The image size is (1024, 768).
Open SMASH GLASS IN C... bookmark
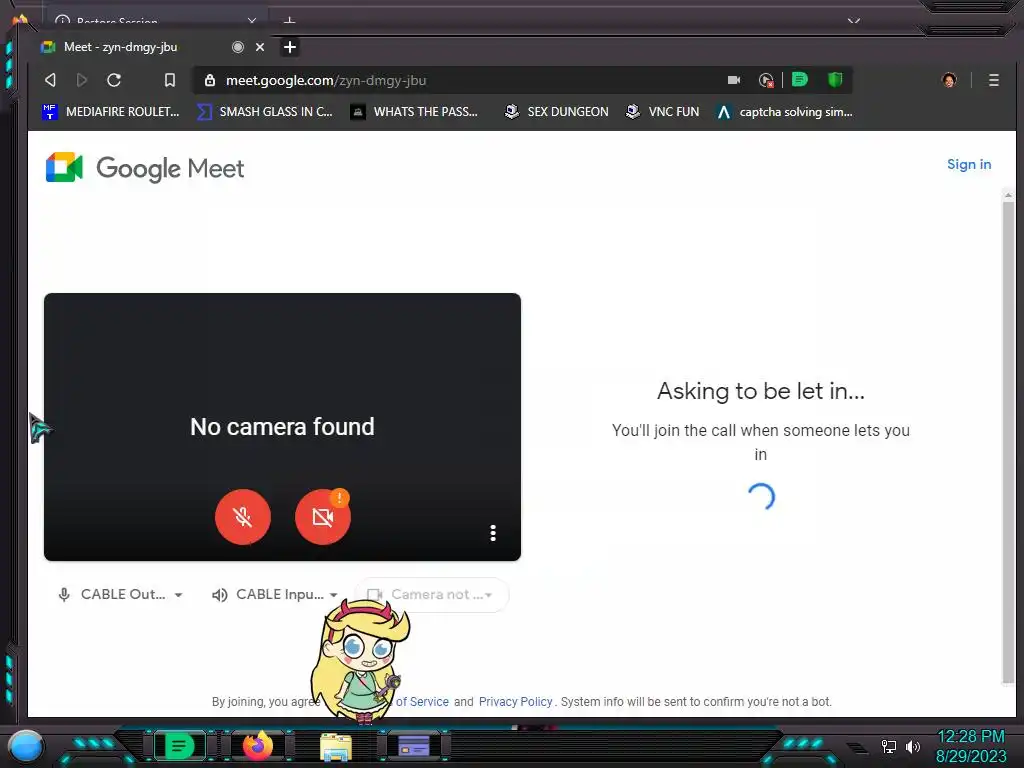click(x=265, y=112)
